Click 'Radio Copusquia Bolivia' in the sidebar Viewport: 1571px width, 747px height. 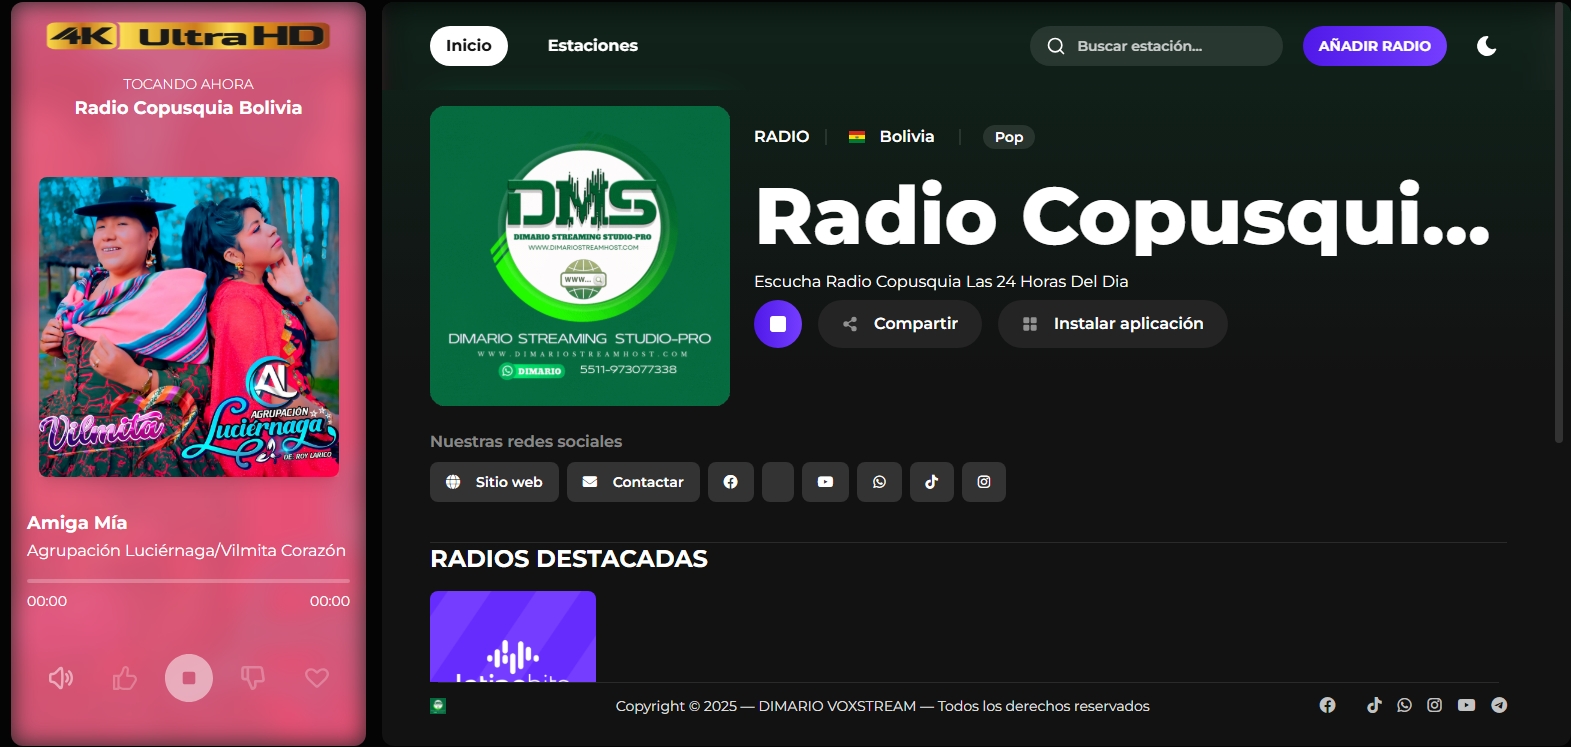188,108
